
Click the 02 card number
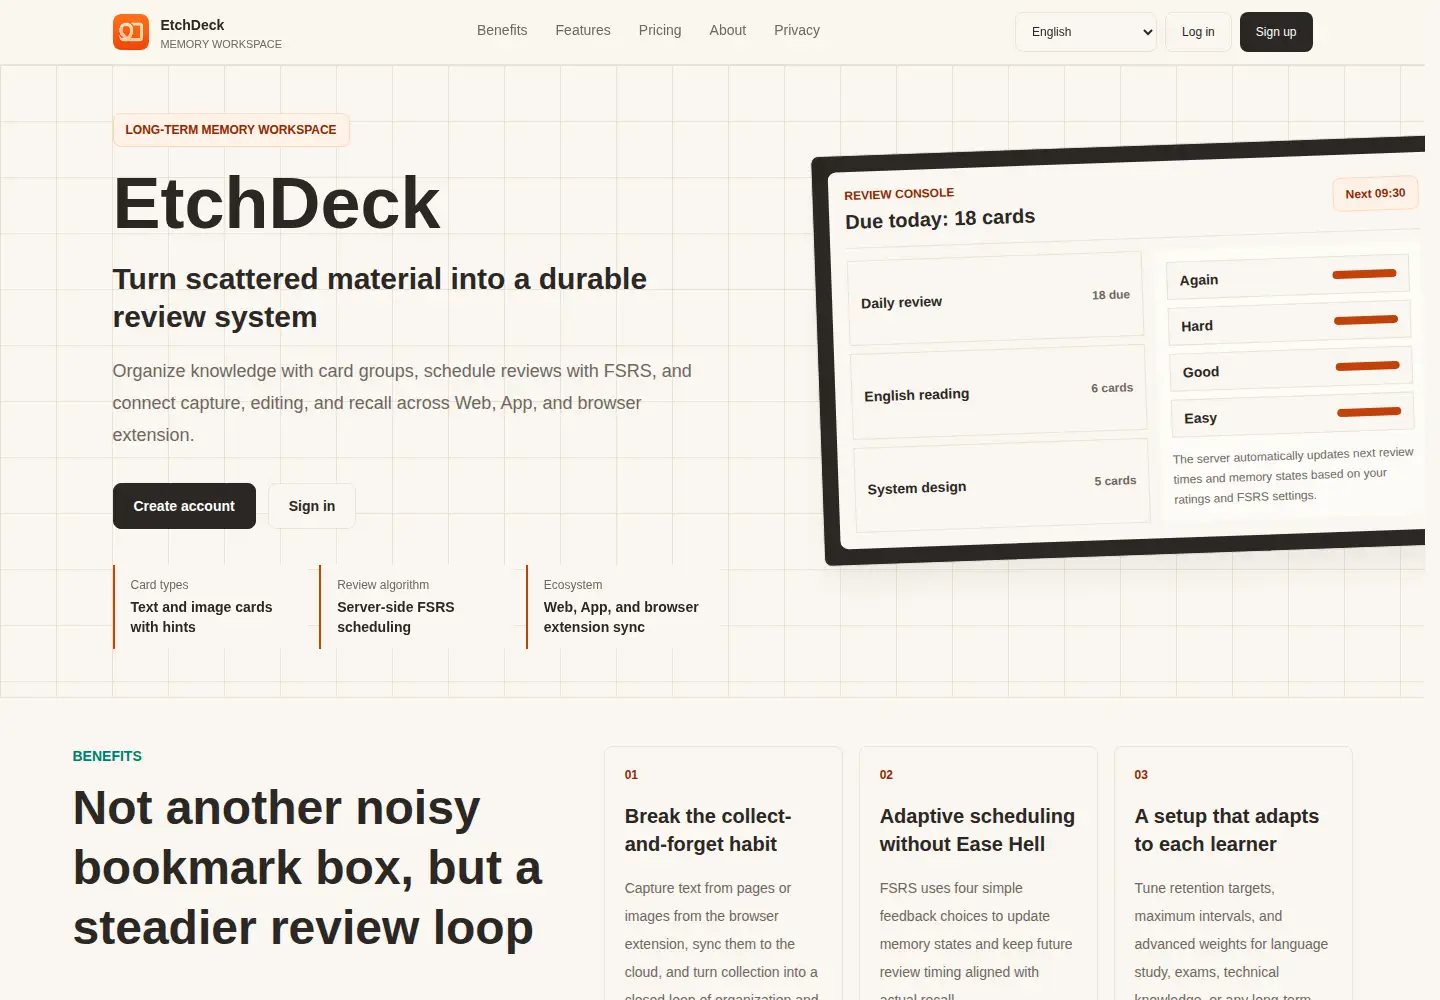tap(886, 775)
